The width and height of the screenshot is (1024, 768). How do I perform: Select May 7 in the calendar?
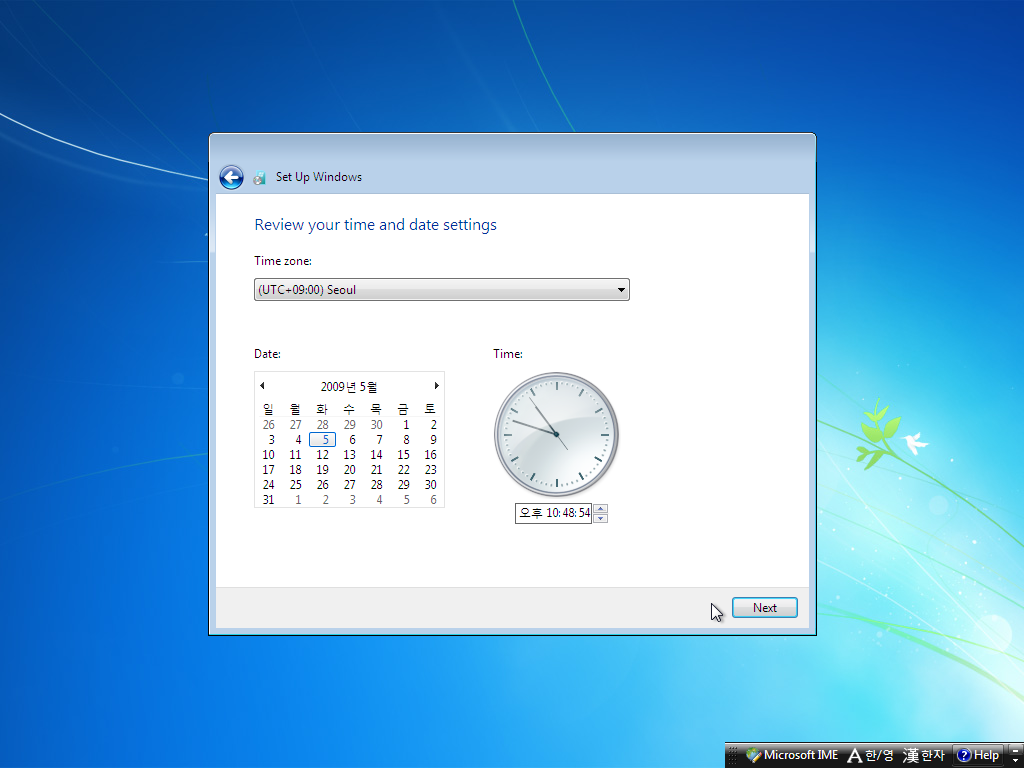point(379,440)
